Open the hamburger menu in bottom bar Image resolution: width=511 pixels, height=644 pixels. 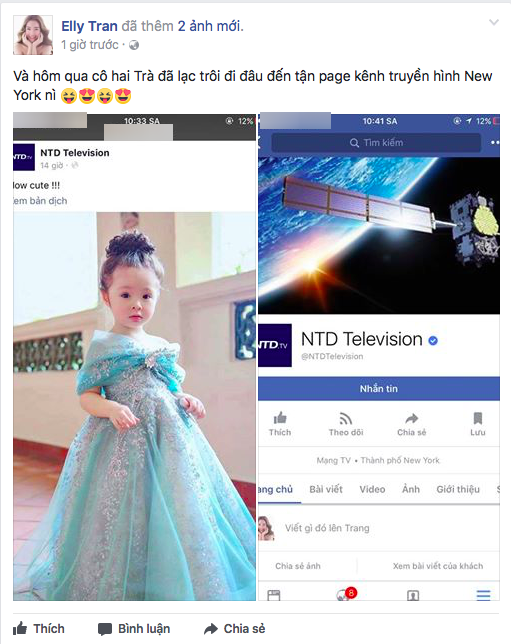483,595
